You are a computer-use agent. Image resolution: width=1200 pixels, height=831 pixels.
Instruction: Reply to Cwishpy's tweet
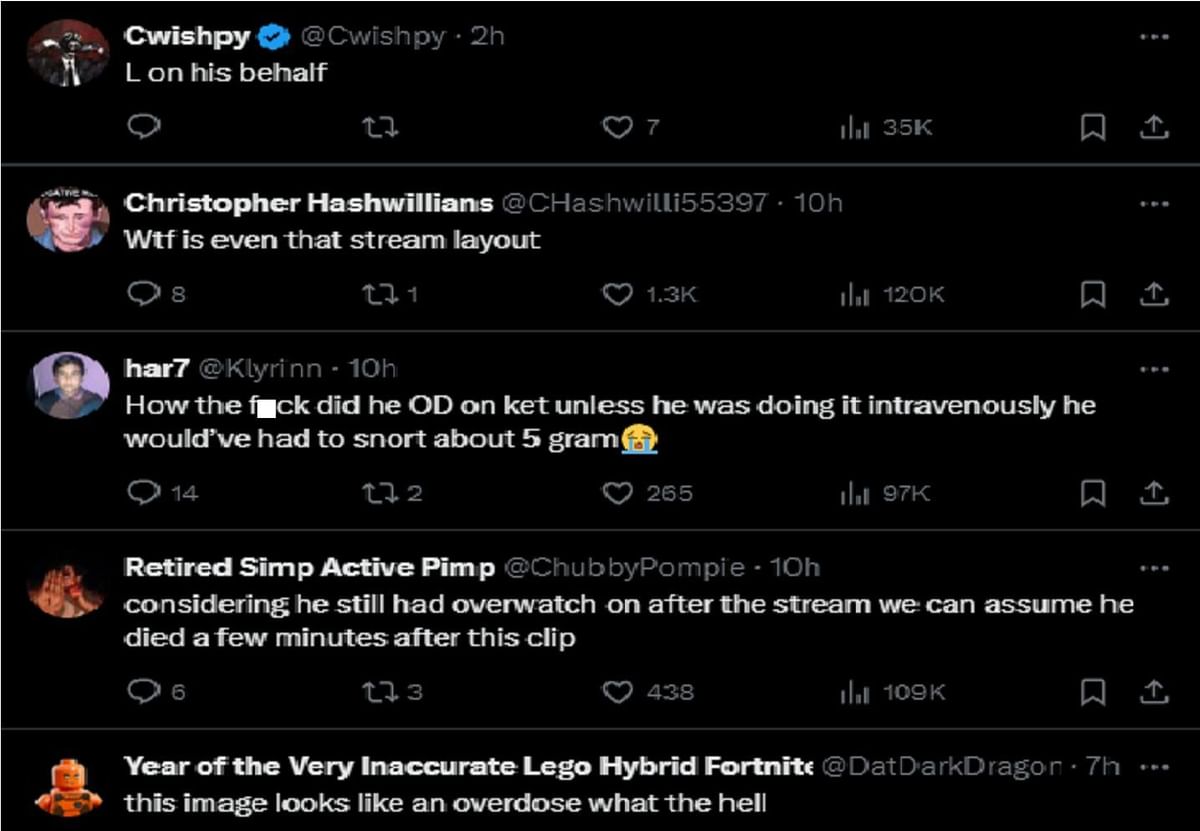(x=145, y=127)
